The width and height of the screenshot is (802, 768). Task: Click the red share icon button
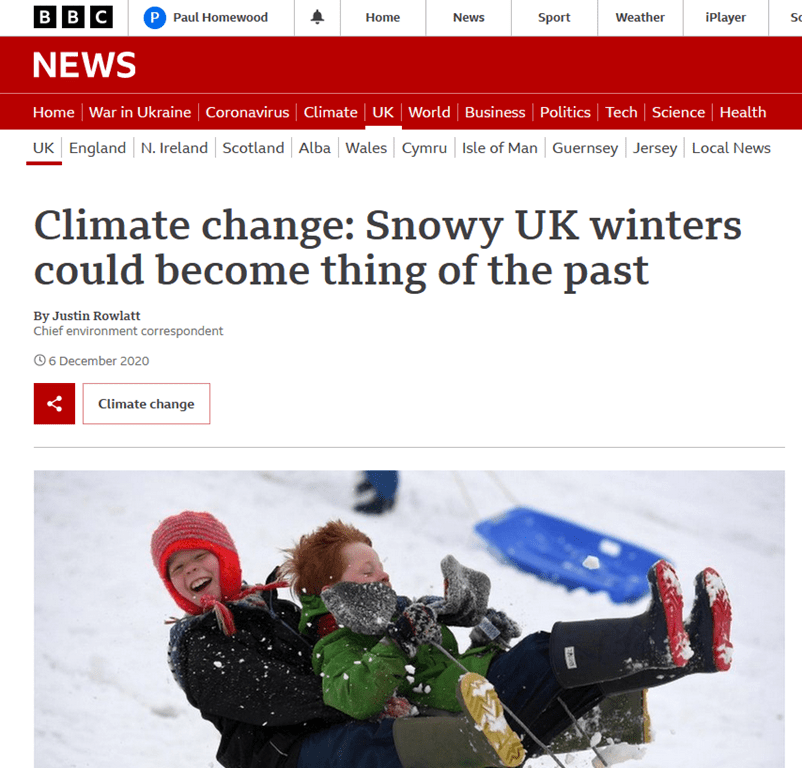click(54, 403)
